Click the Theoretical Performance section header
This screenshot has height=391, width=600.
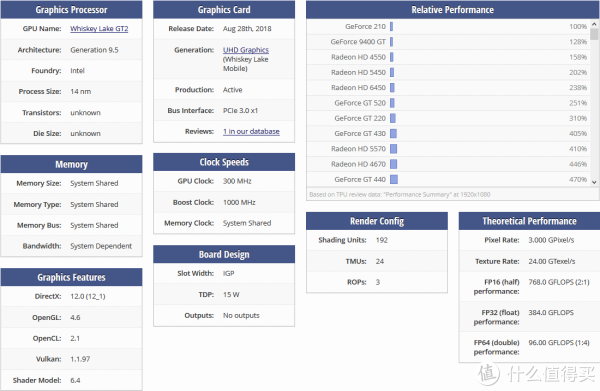[x=530, y=221]
